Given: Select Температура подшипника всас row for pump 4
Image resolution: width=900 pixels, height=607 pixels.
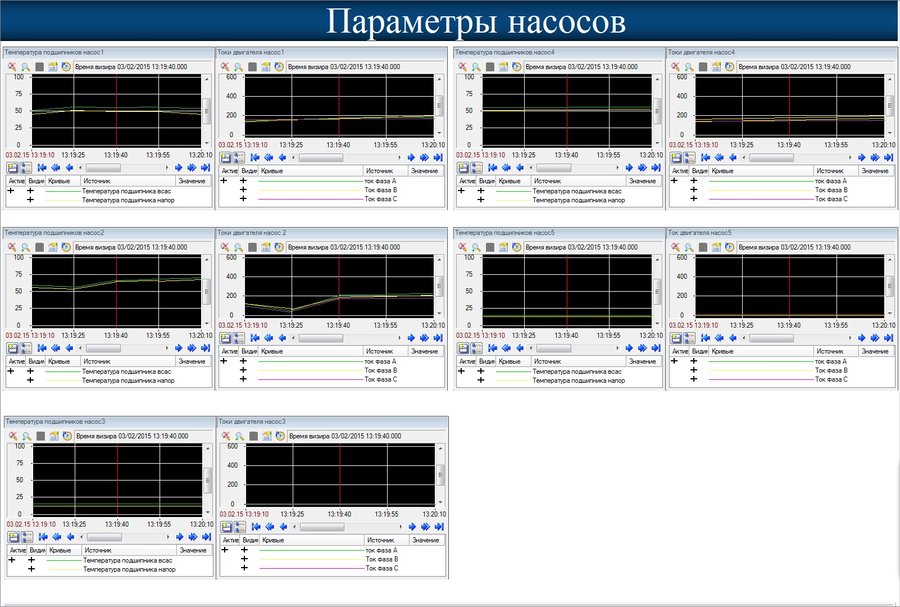Looking at the screenshot, I should click(572, 190).
